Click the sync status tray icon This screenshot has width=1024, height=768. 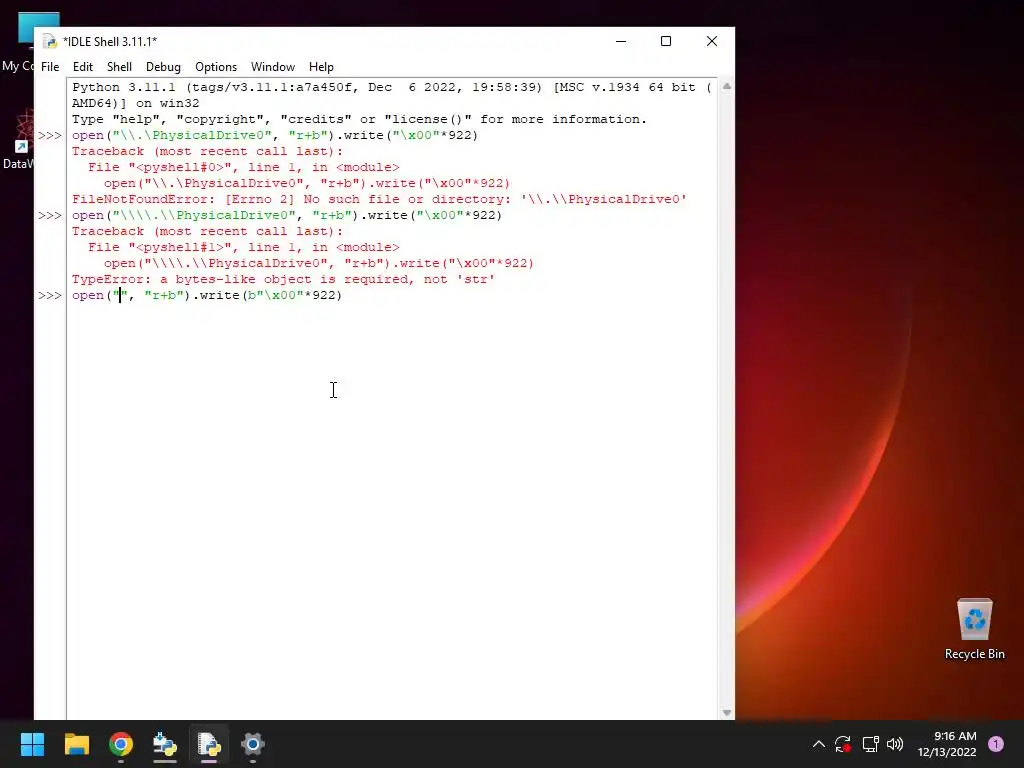pyautogui.click(x=842, y=744)
